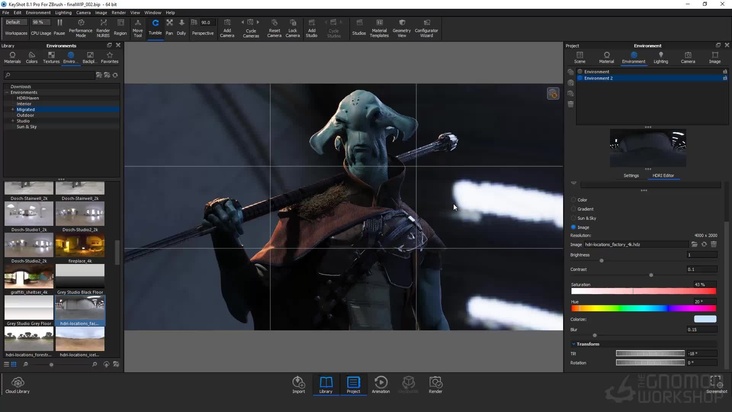Select the Tumble camera tool
The width and height of the screenshot is (732, 412).
pos(155,25)
